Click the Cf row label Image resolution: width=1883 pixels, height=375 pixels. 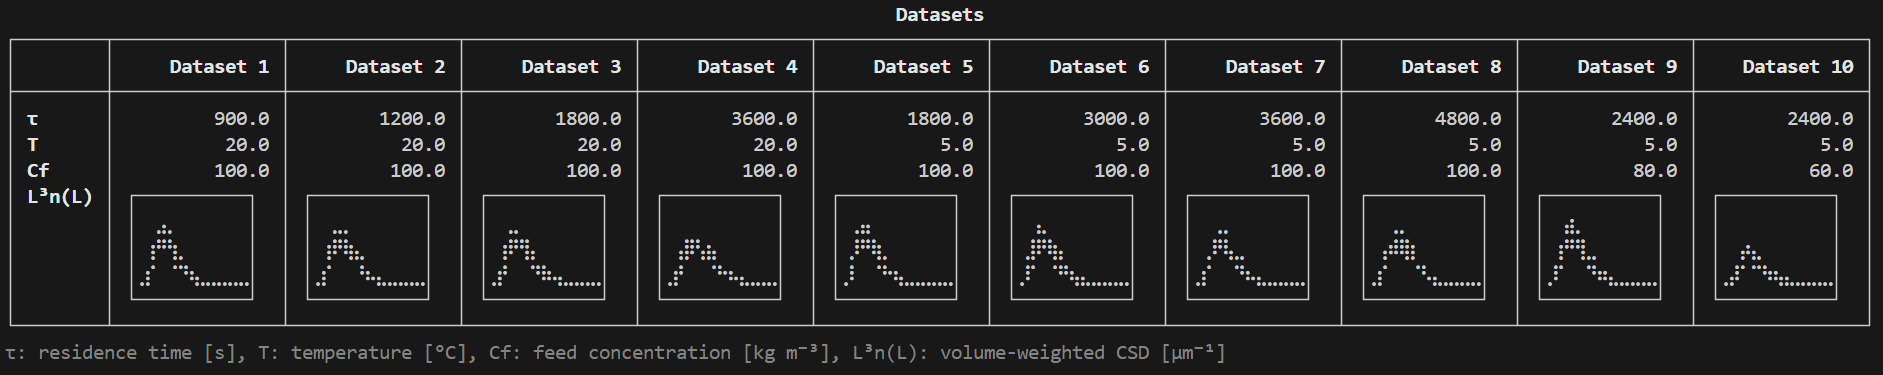point(38,171)
